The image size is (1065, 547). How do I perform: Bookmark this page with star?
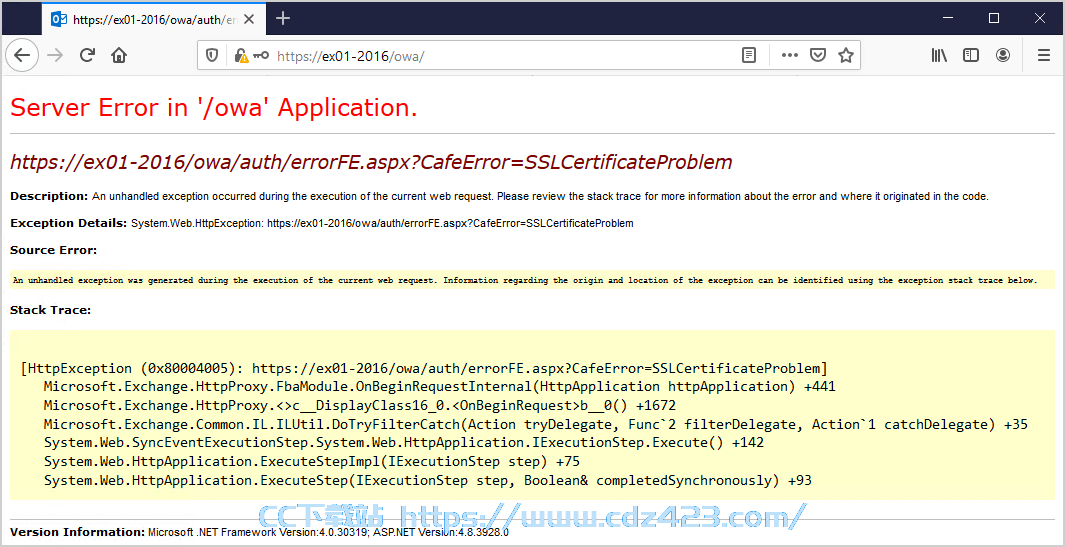coord(846,56)
